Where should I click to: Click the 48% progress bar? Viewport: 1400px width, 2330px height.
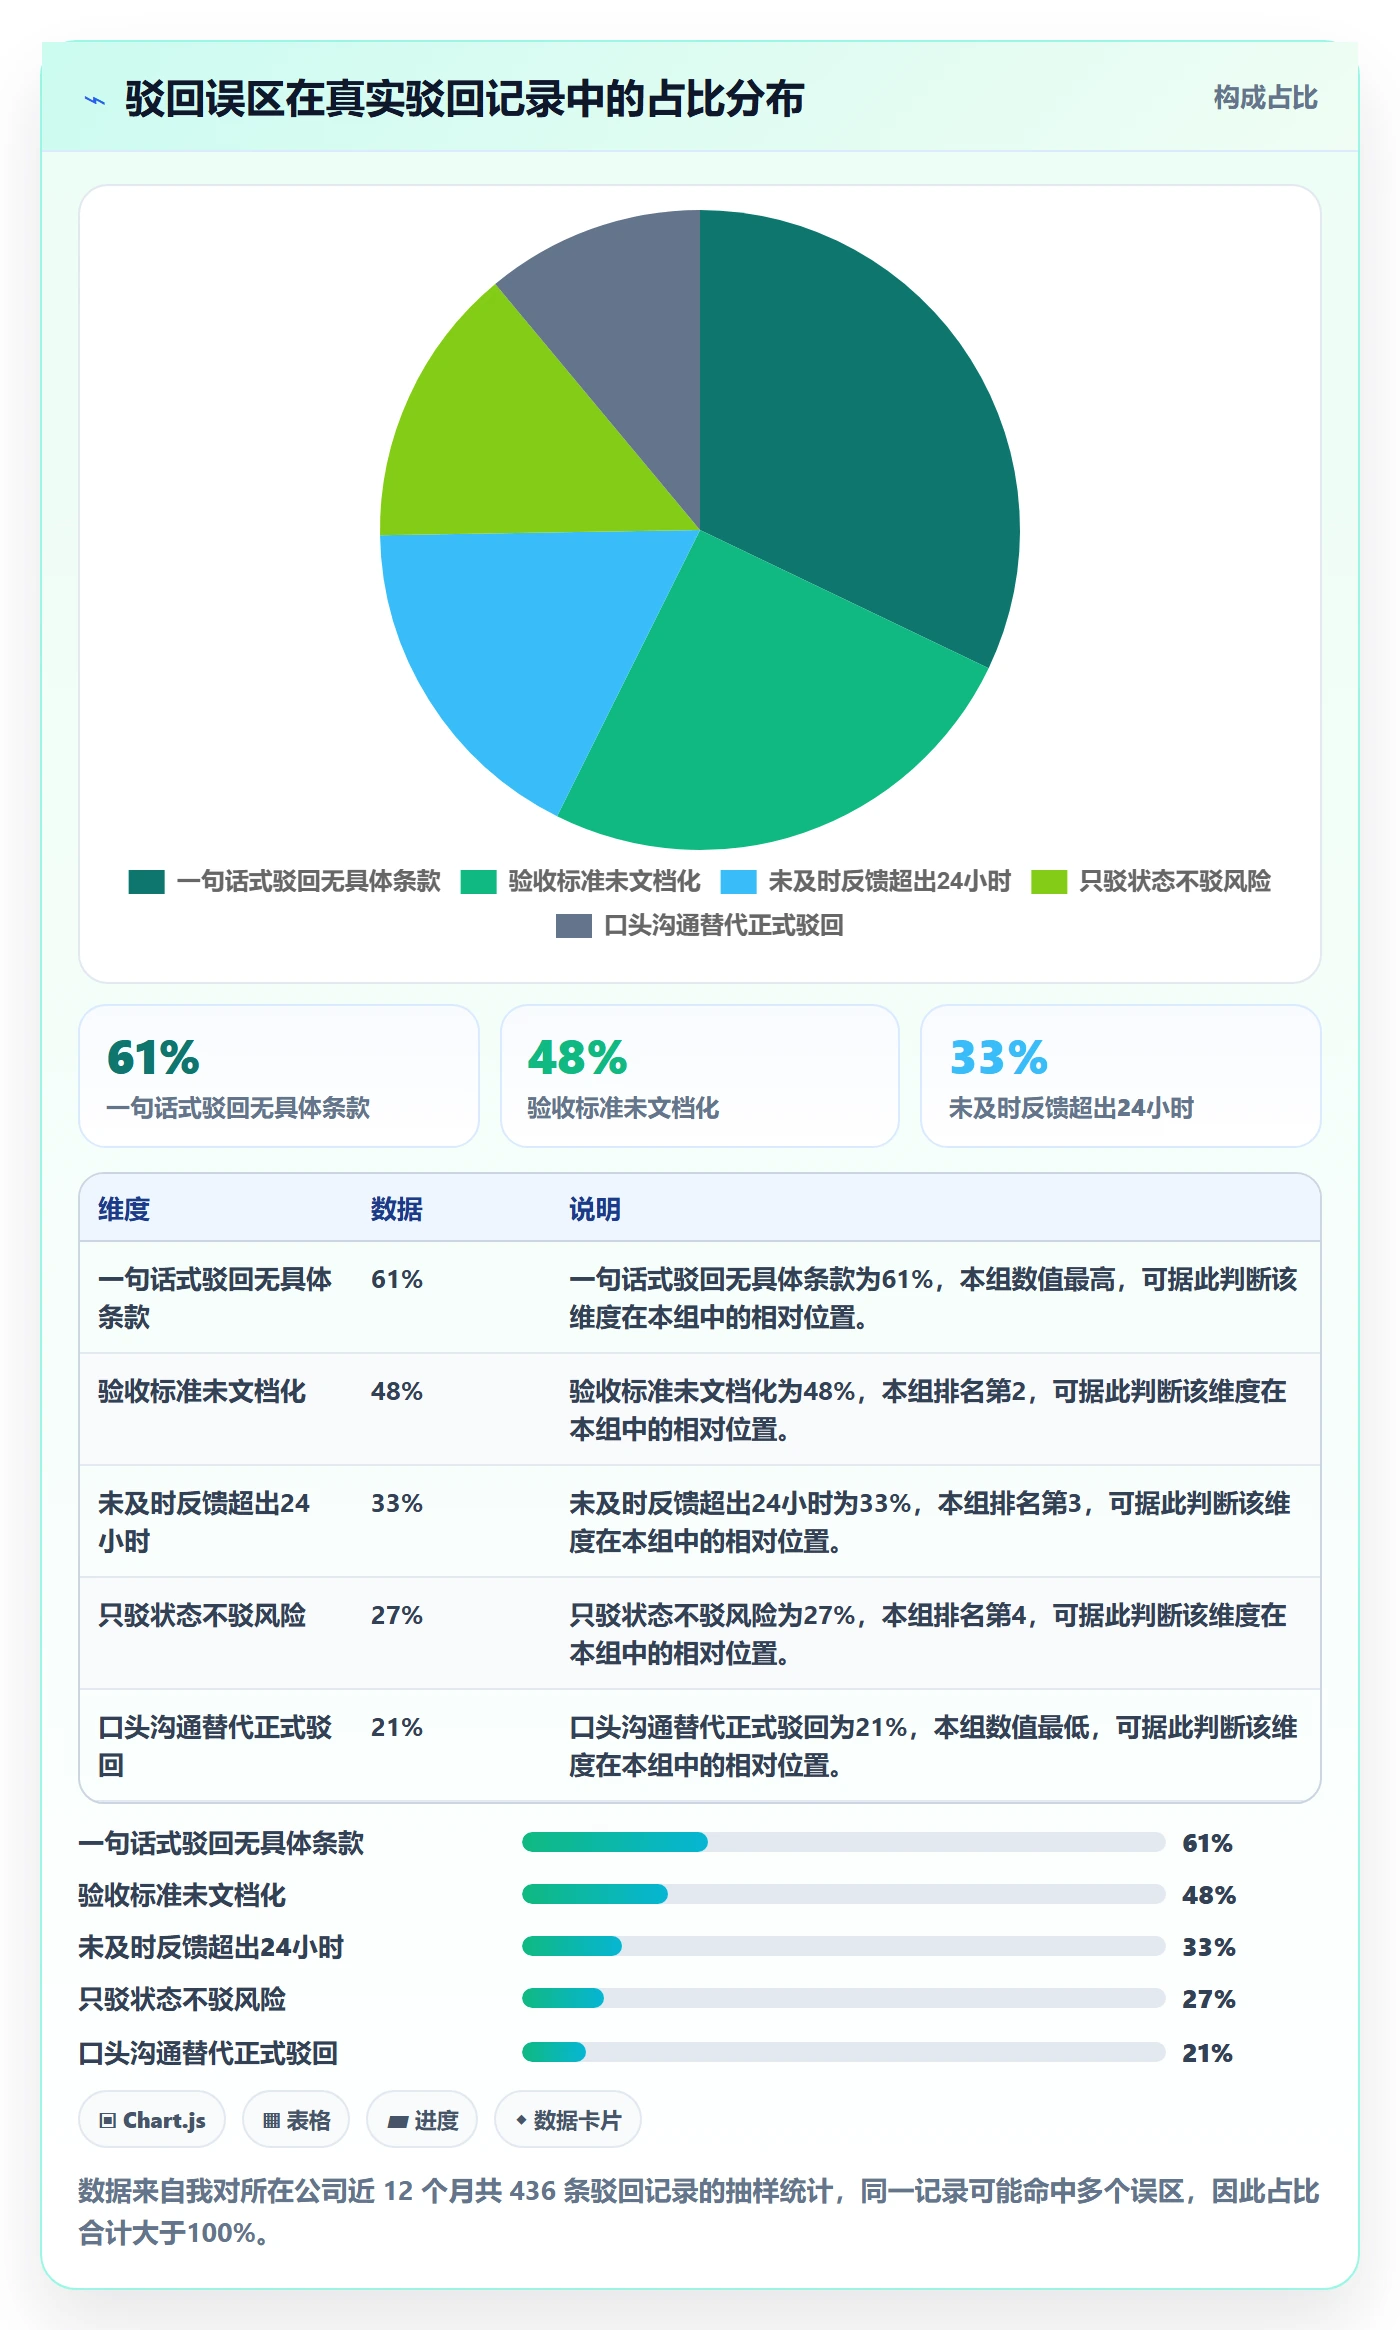844,1894
